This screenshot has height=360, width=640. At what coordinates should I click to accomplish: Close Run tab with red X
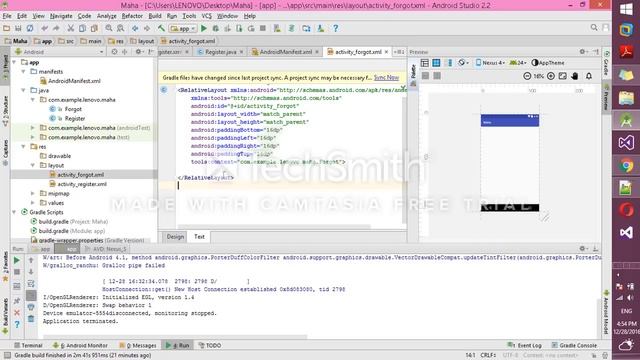coord(17,313)
